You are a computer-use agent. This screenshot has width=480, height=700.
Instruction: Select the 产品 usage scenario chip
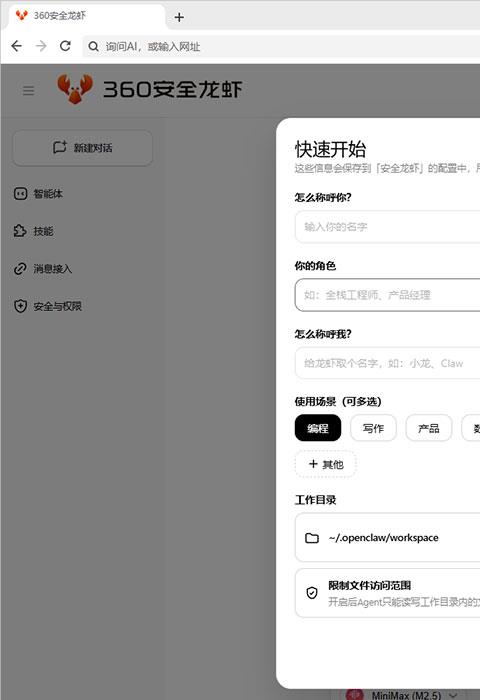click(x=429, y=428)
